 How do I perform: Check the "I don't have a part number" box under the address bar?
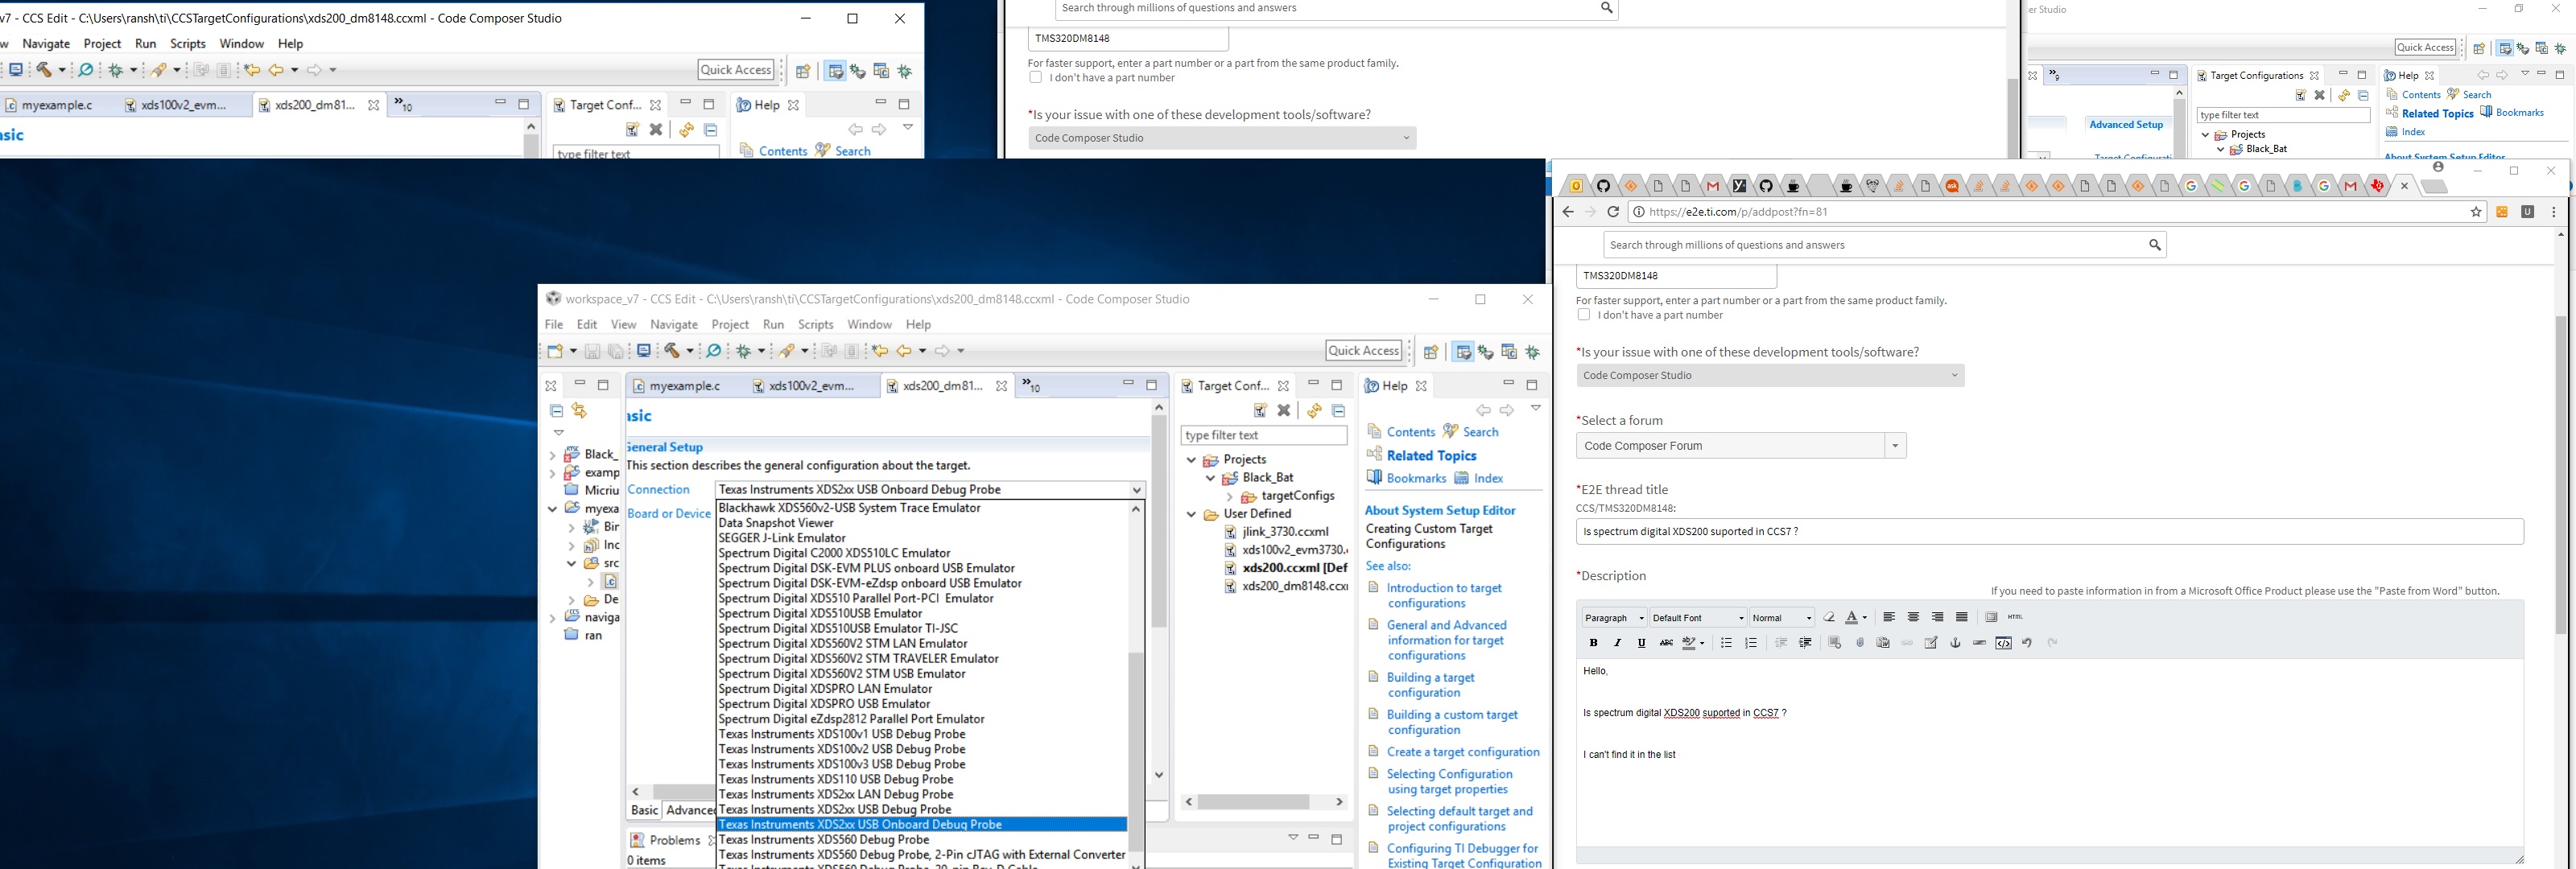1583,315
